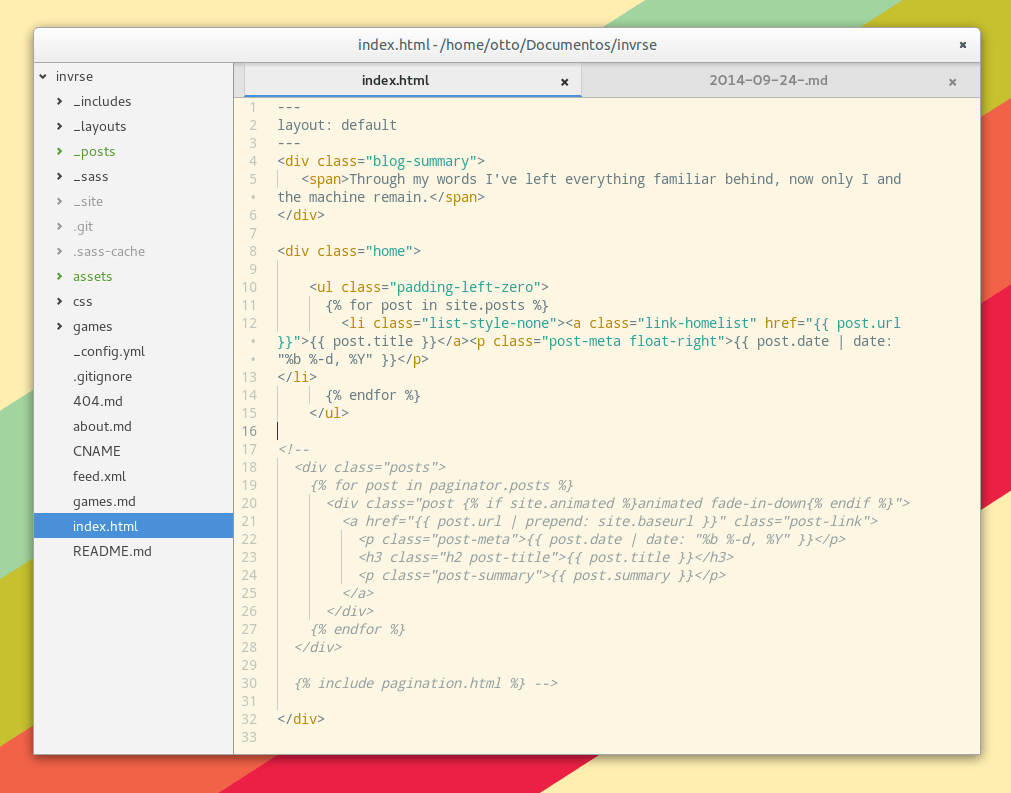
Task: Click the "blog-summary" class string
Action: coord(421,161)
